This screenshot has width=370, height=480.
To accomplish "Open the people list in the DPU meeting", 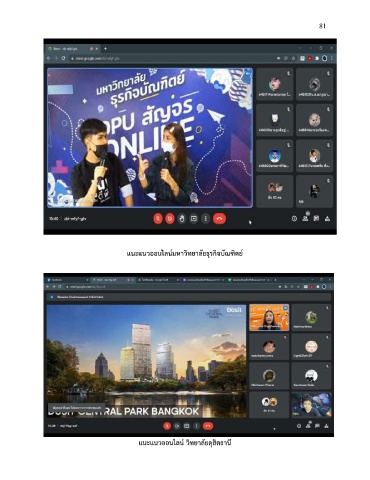I will 305,218.
